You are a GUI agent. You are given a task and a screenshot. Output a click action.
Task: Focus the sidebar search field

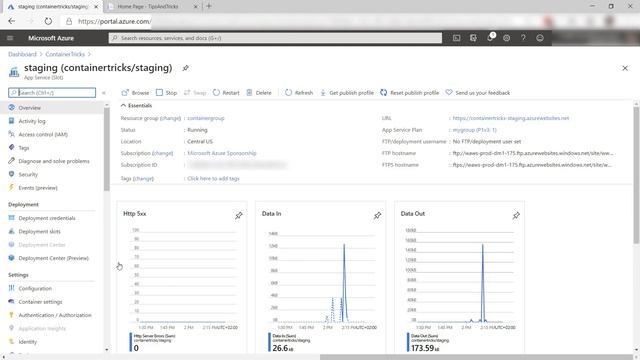[52, 93]
